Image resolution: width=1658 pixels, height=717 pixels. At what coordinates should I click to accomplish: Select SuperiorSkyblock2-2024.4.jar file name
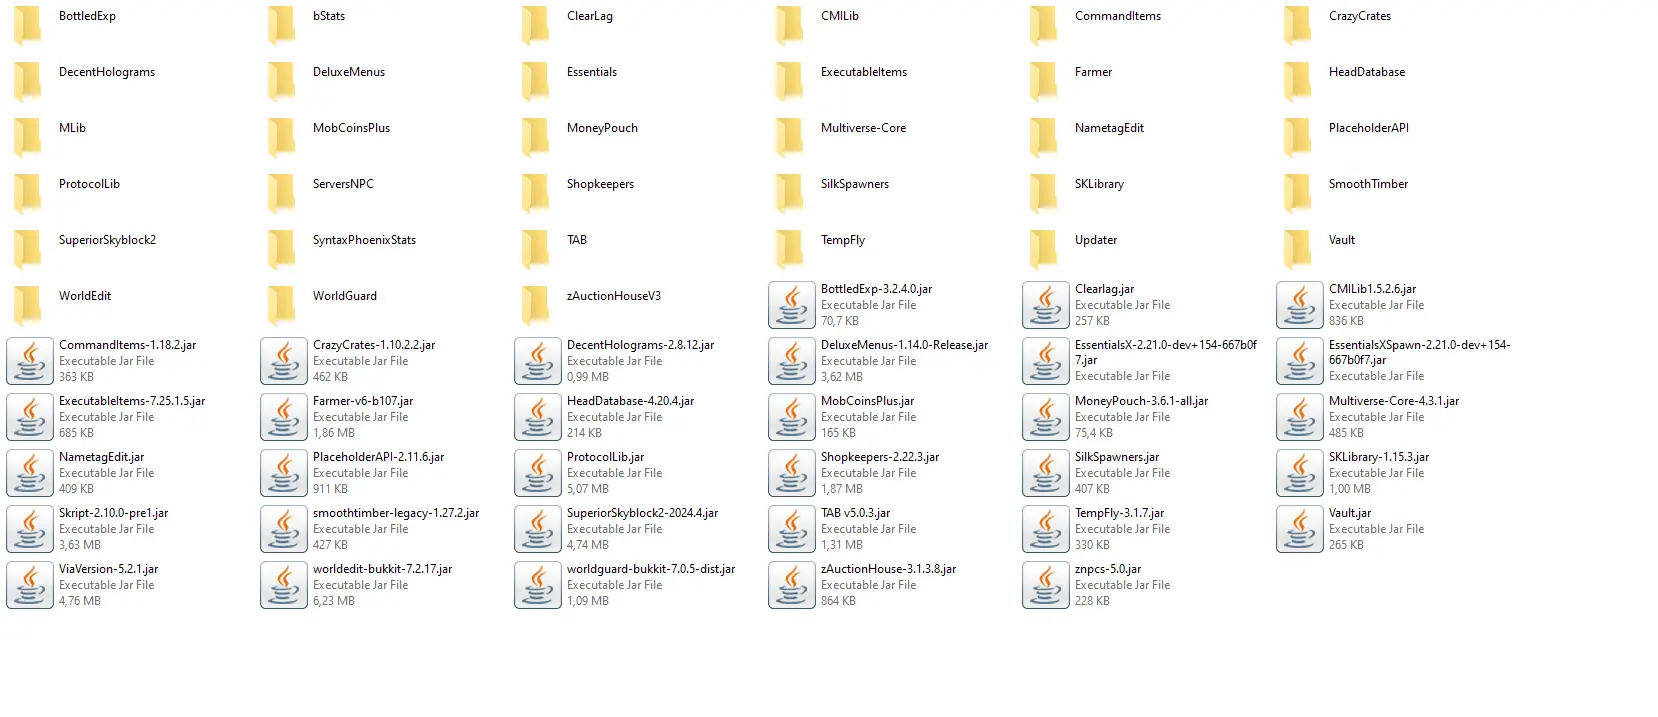[642, 513]
